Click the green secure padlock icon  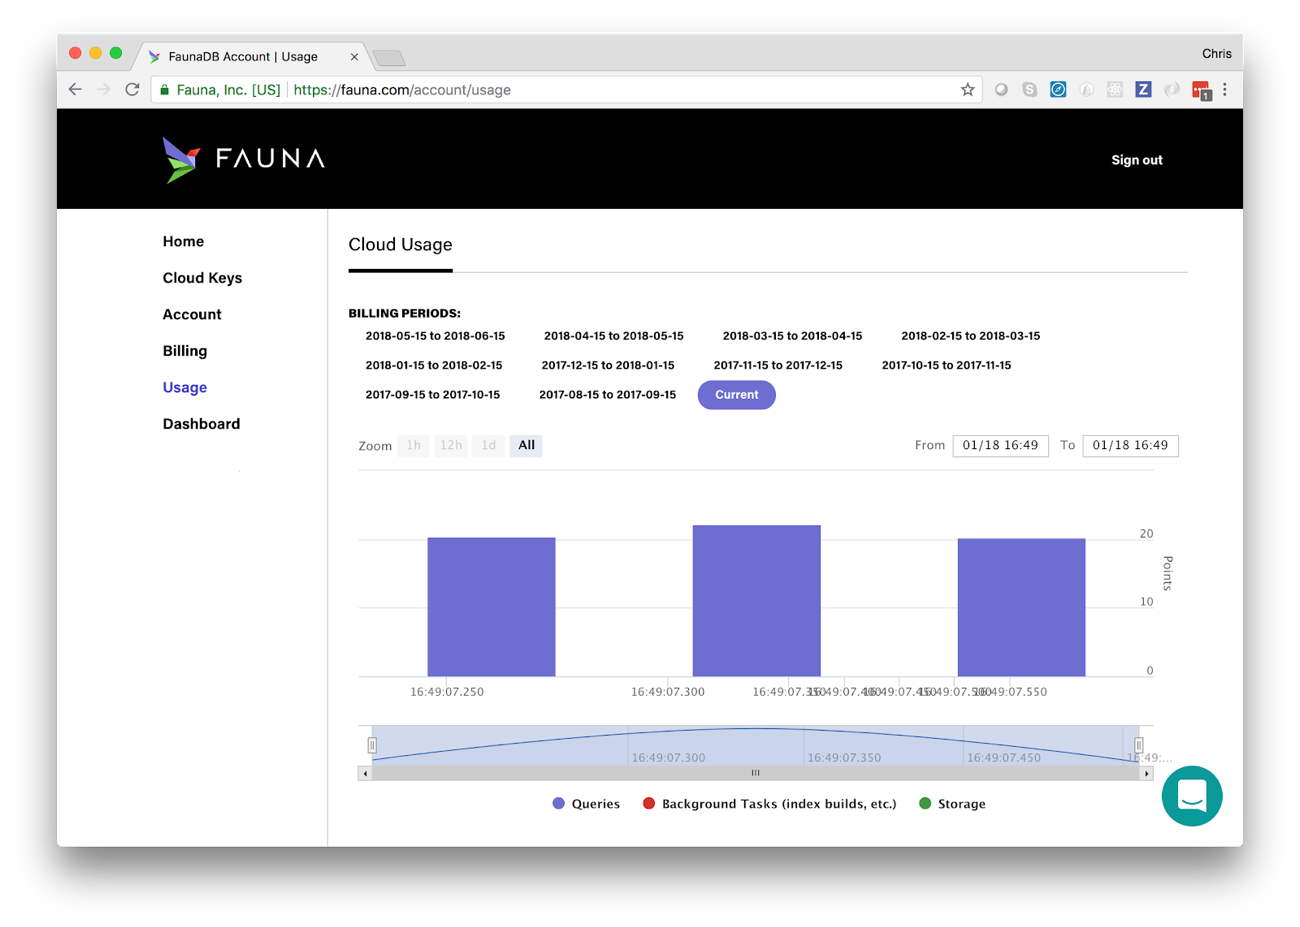pos(165,90)
